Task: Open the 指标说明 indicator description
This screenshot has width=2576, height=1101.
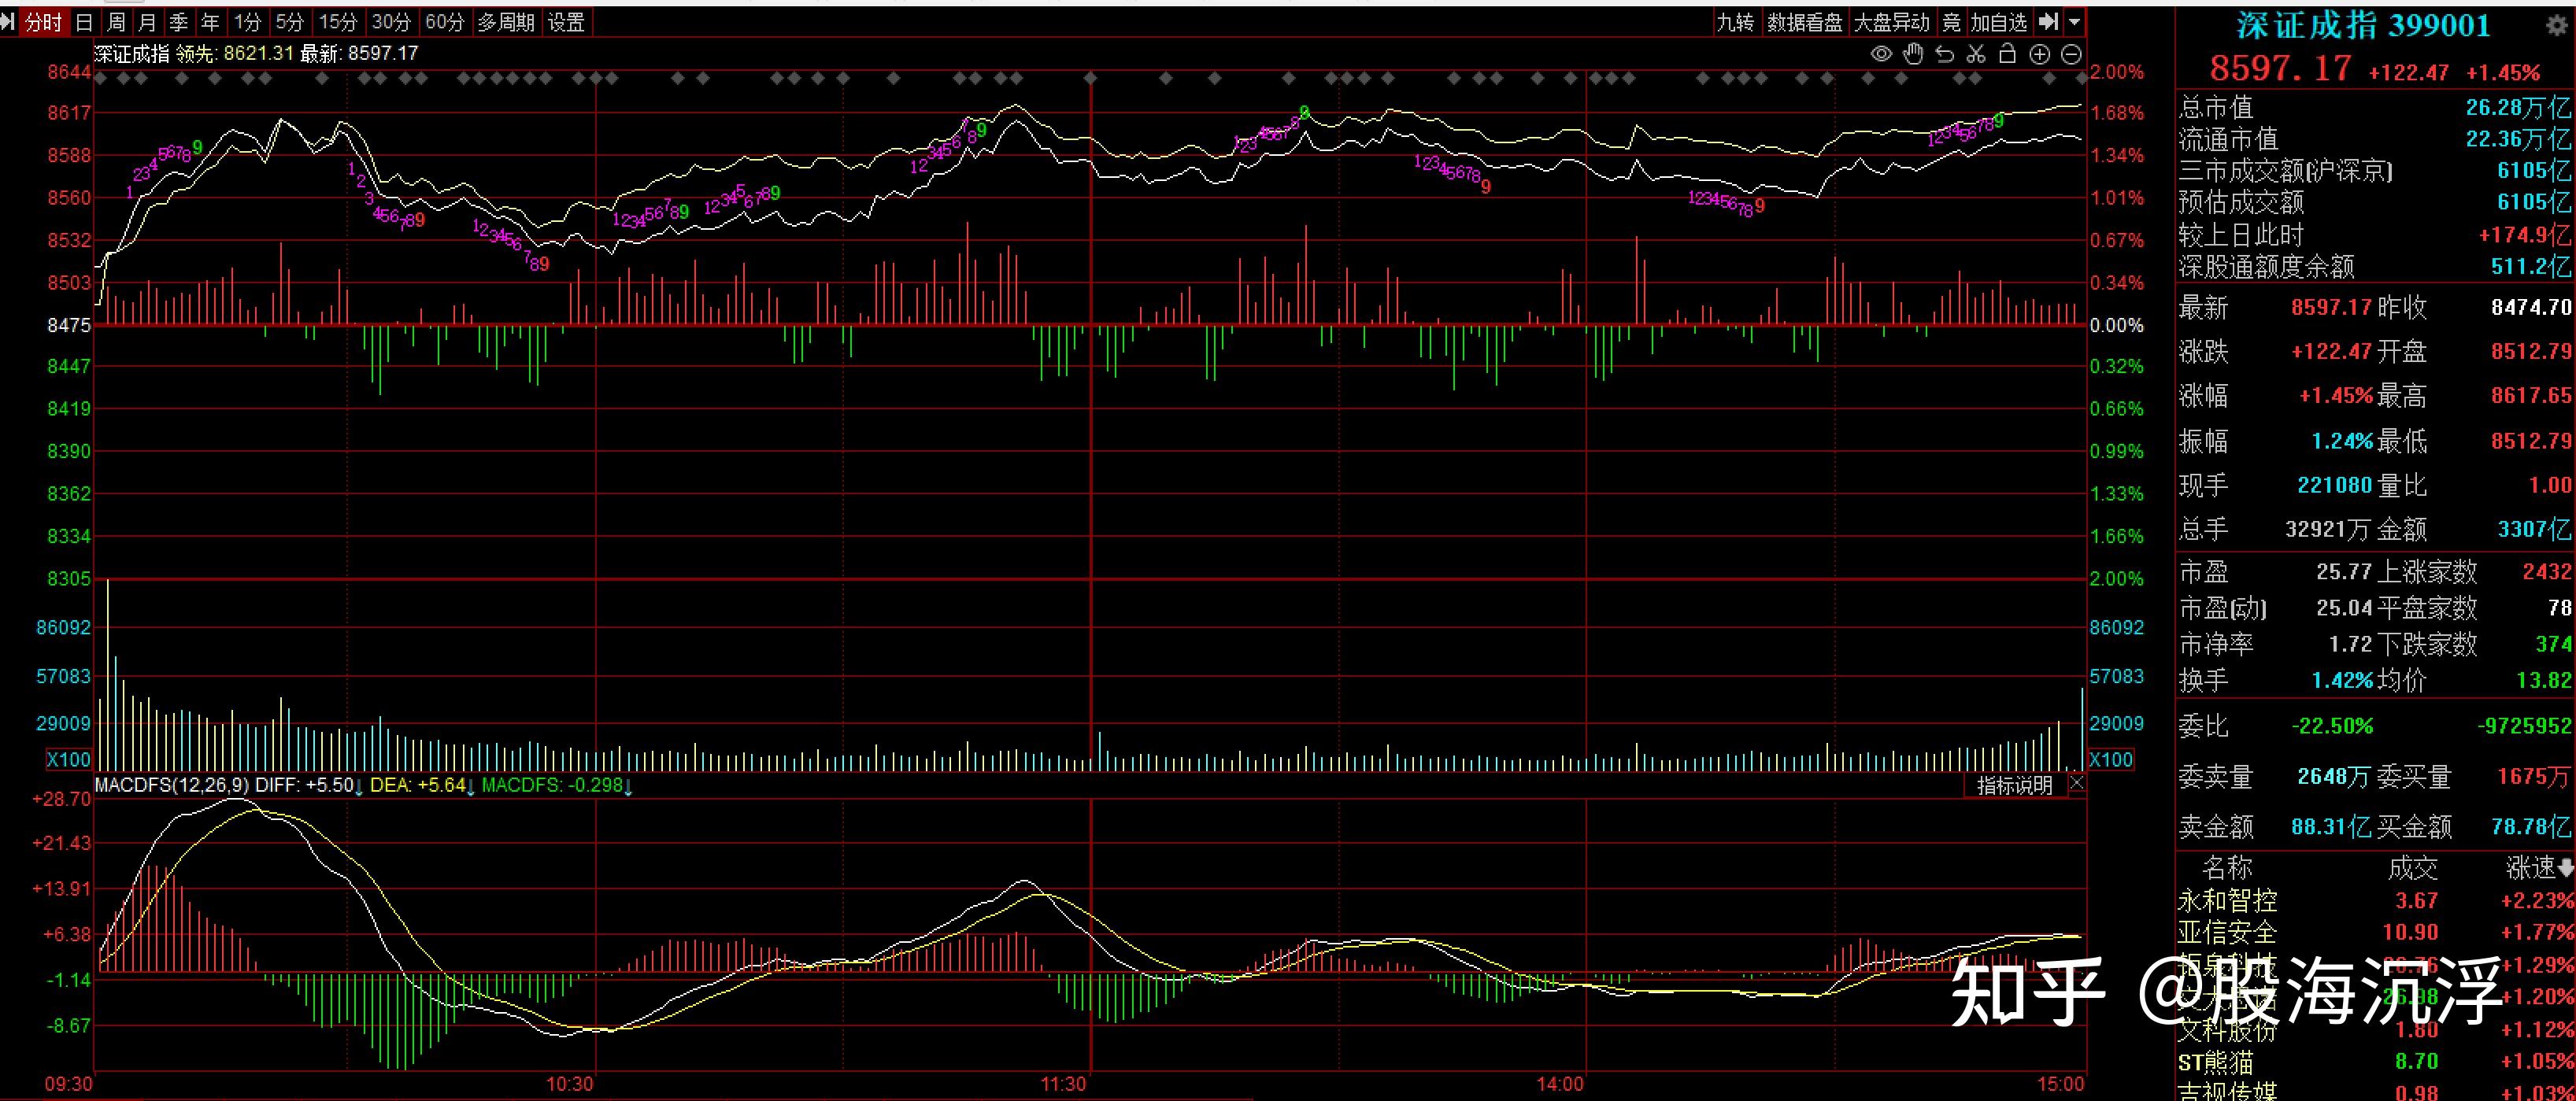Action: pyautogui.click(x=2014, y=785)
